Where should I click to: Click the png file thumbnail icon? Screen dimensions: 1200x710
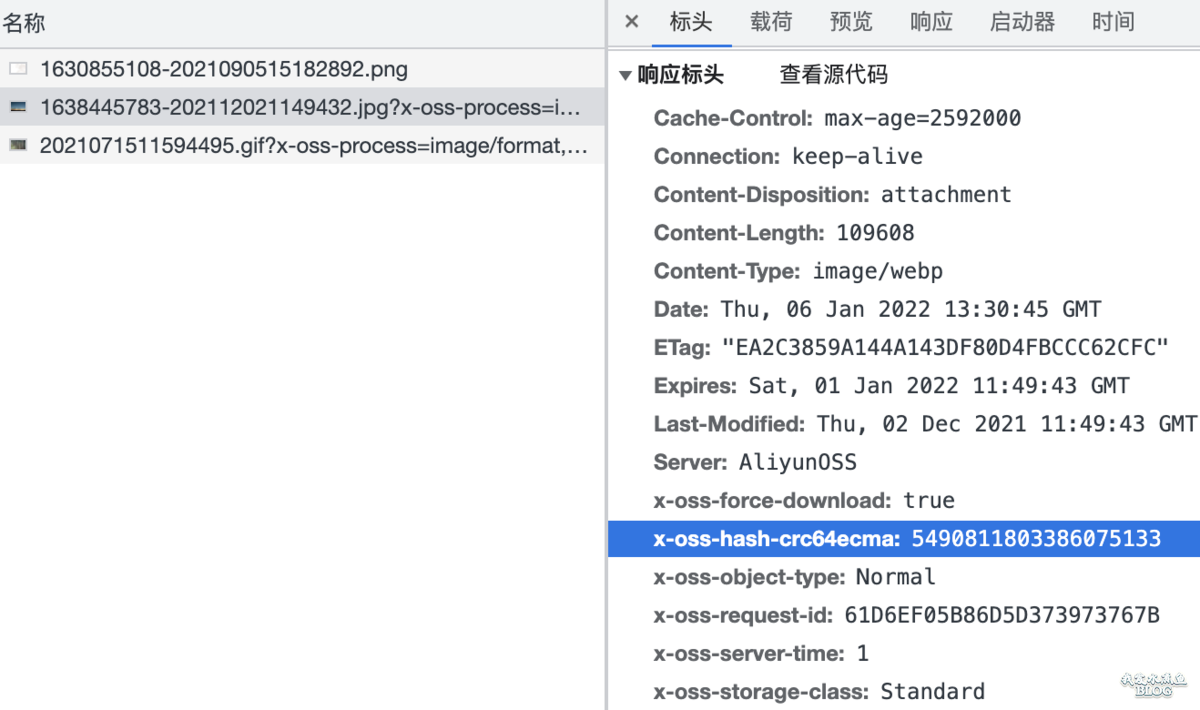tap(18, 69)
